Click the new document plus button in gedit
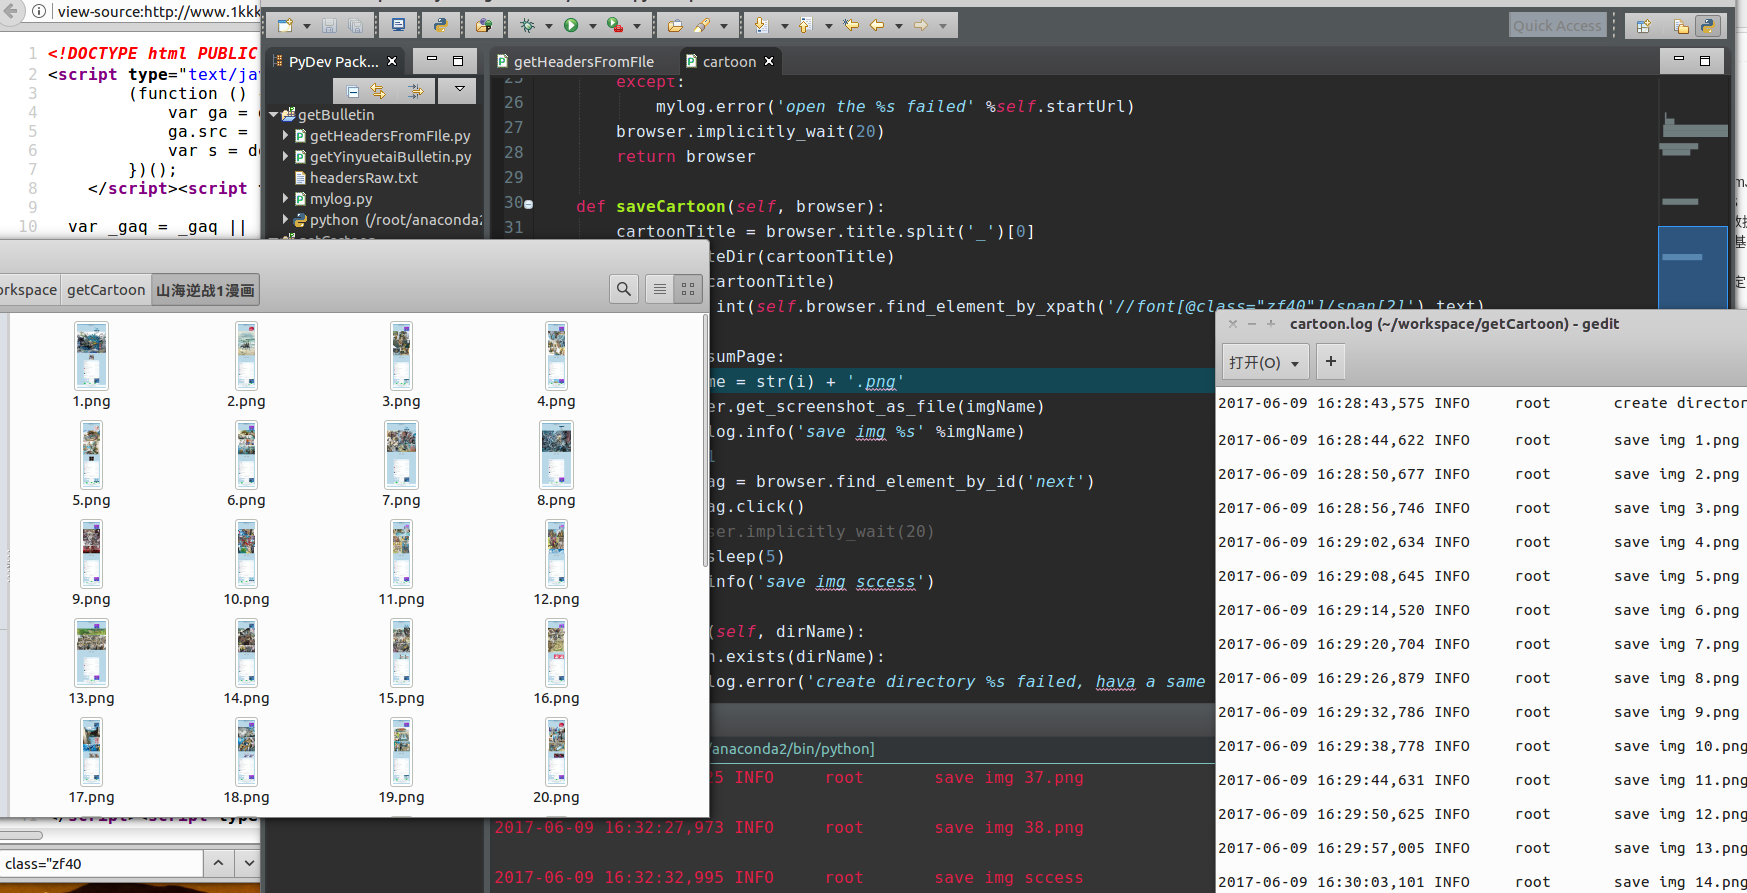 tap(1331, 361)
